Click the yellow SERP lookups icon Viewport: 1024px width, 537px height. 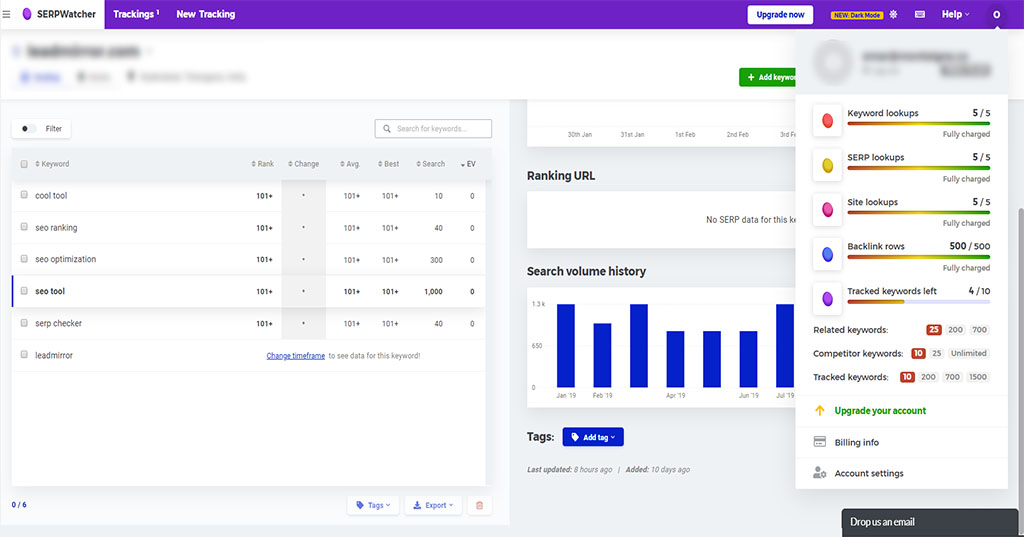(827, 165)
